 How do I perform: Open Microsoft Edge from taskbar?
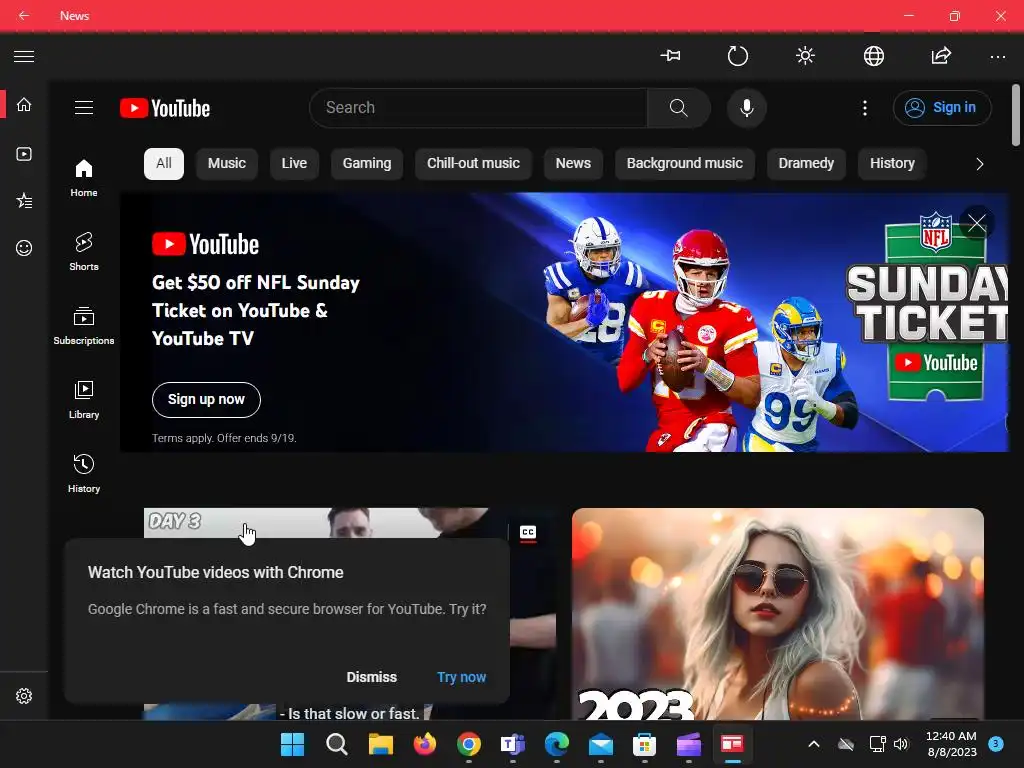coord(556,744)
